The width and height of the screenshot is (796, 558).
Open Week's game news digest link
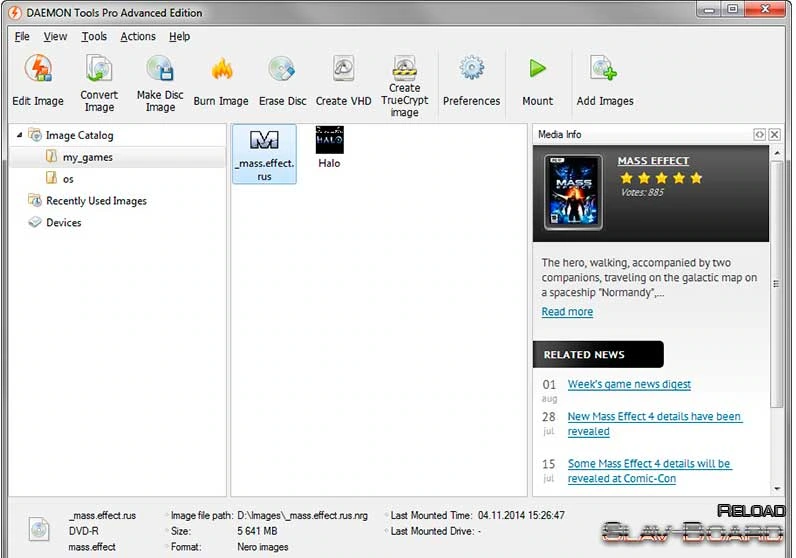pos(629,384)
